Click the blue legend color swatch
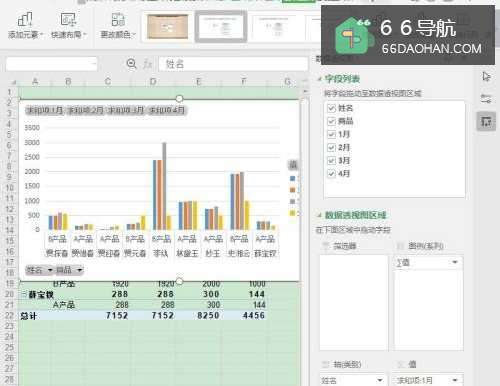This screenshot has height=386, width=500. pos(293,179)
